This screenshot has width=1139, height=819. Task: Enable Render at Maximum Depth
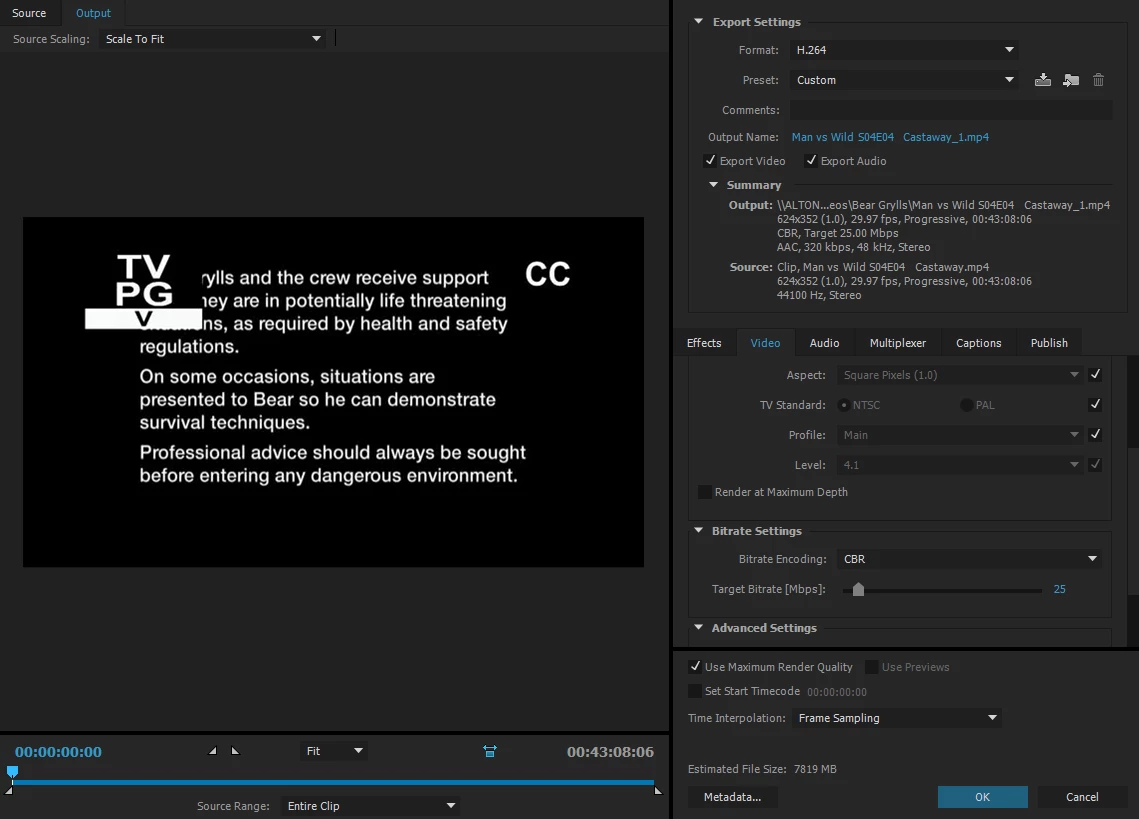[704, 492]
